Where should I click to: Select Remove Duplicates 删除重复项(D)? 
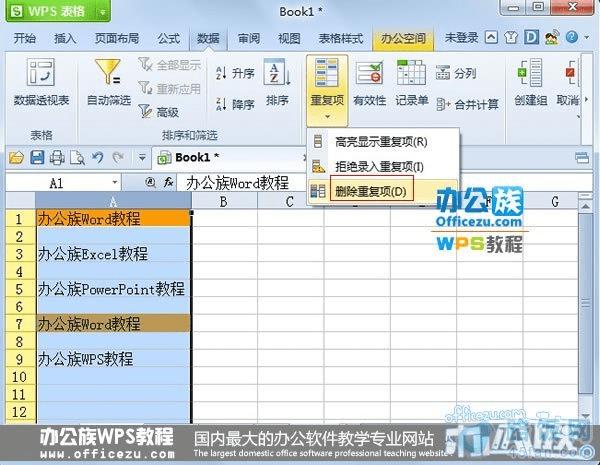pos(383,191)
